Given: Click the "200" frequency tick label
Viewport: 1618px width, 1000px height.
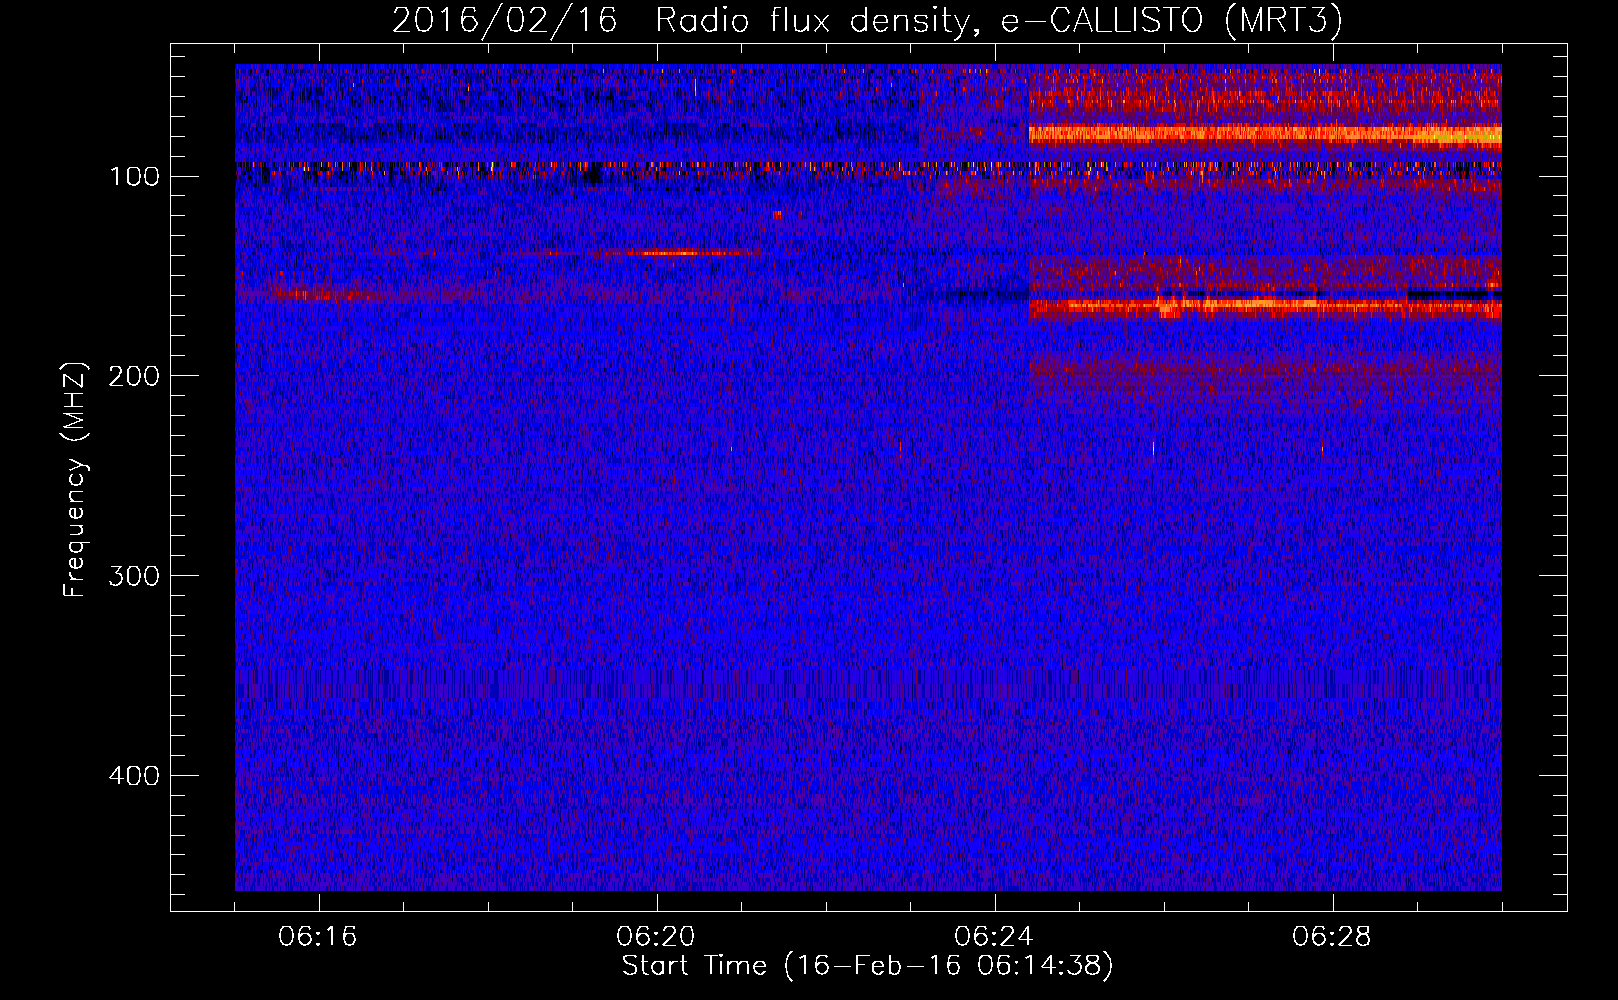Looking at the screenshot, I should (x=134, y=376).
